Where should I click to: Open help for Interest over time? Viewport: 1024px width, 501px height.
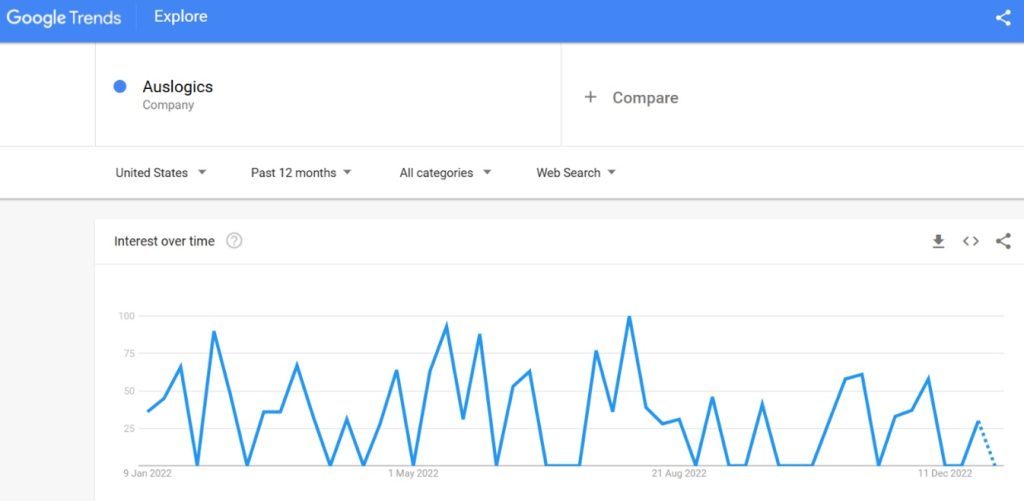click(234, 241)
